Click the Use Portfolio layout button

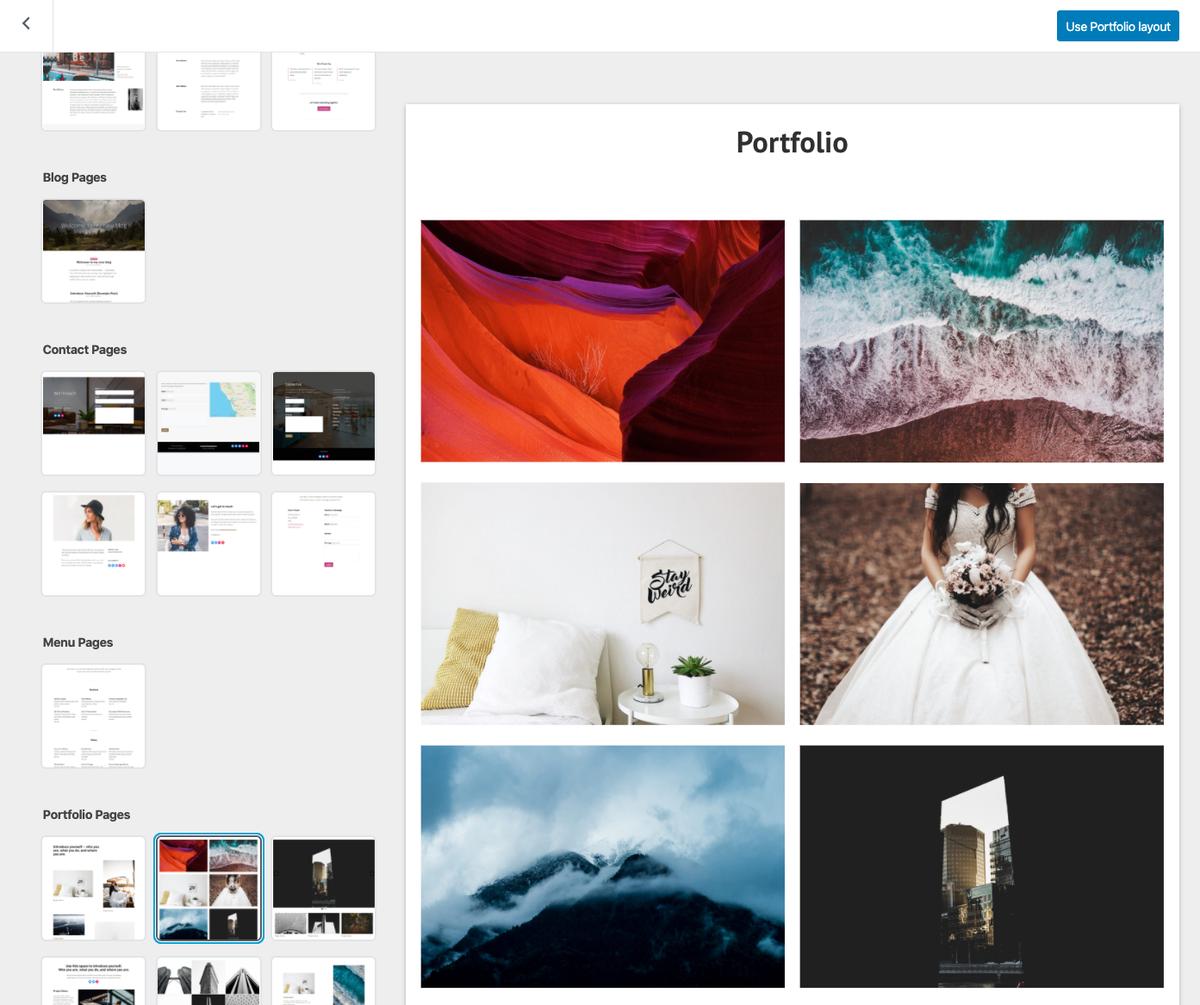coord(1117,26)
